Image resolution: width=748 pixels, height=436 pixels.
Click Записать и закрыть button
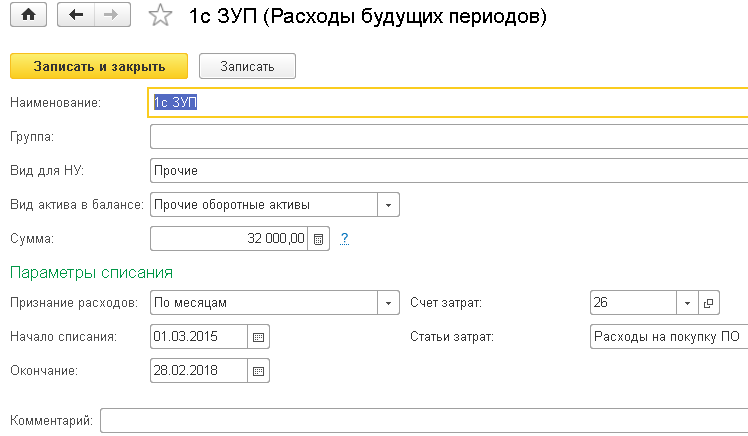pos(99,66)
